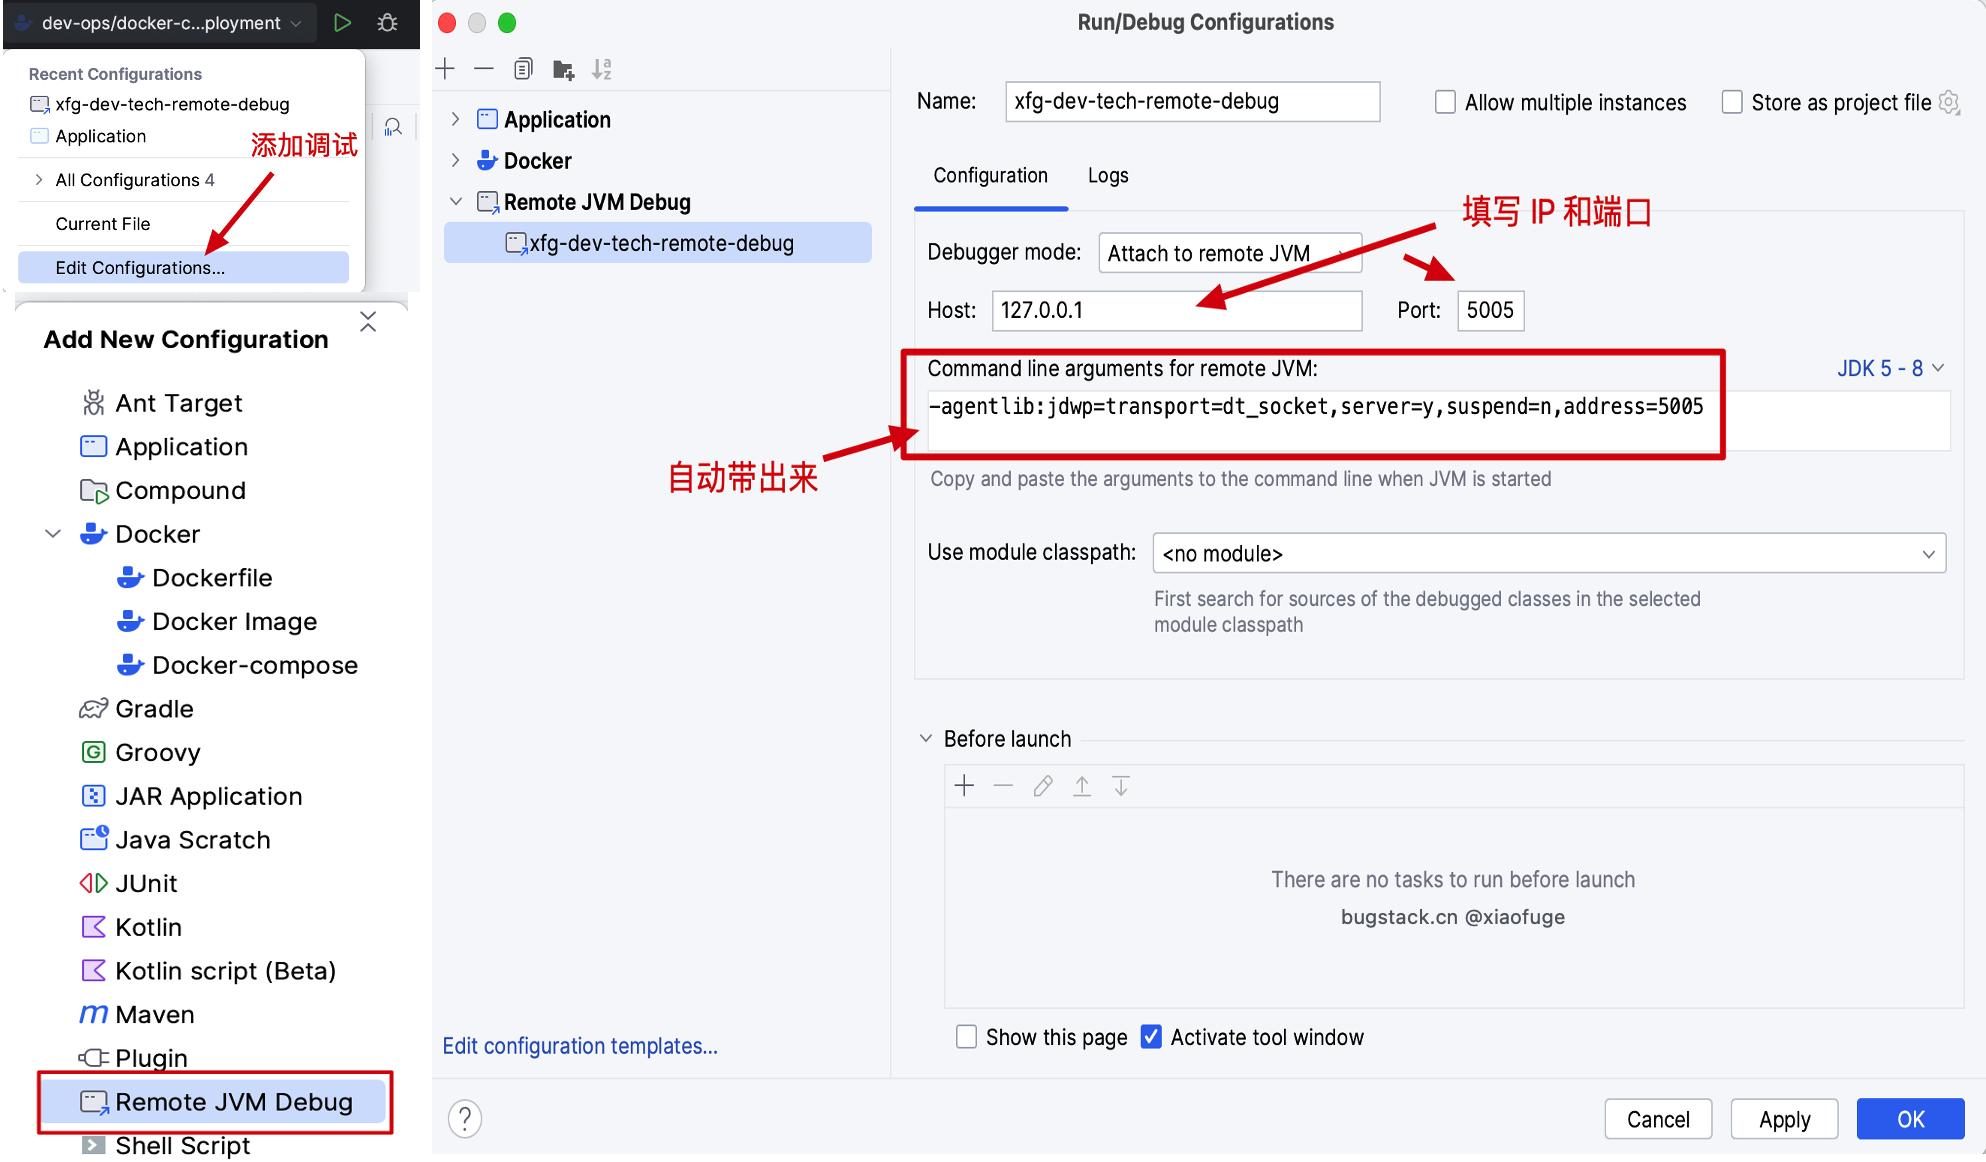
Task: Select Ant Target configuration type
Action: tap(179, 403)
